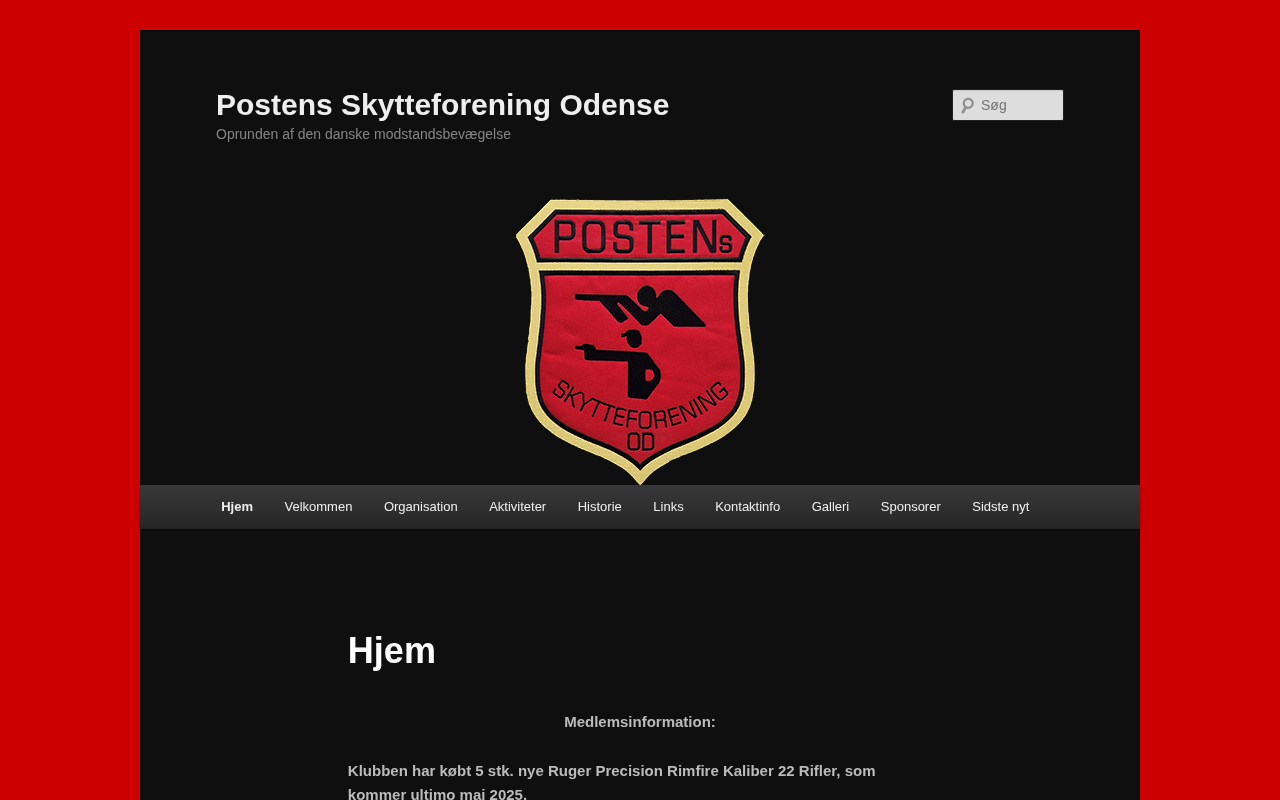Select the Aktiviteter menu item
1280x800 pixels.
(518, 507)
